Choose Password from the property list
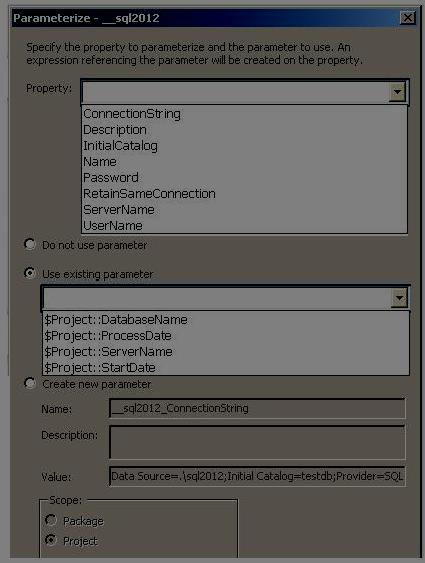The image size is (425, 563). click(x=244, y=178)
